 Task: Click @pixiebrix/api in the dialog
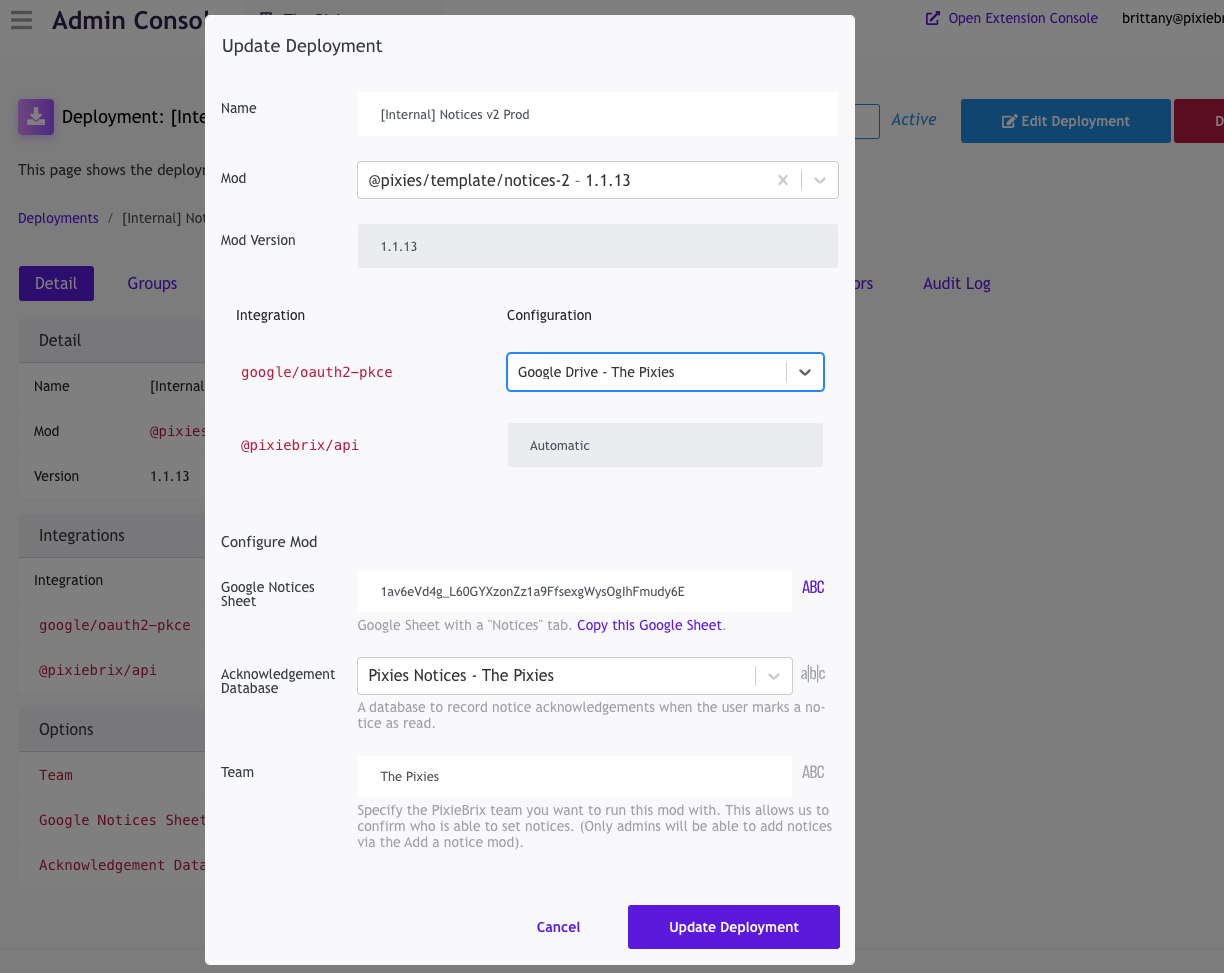[x=300, y=445]
